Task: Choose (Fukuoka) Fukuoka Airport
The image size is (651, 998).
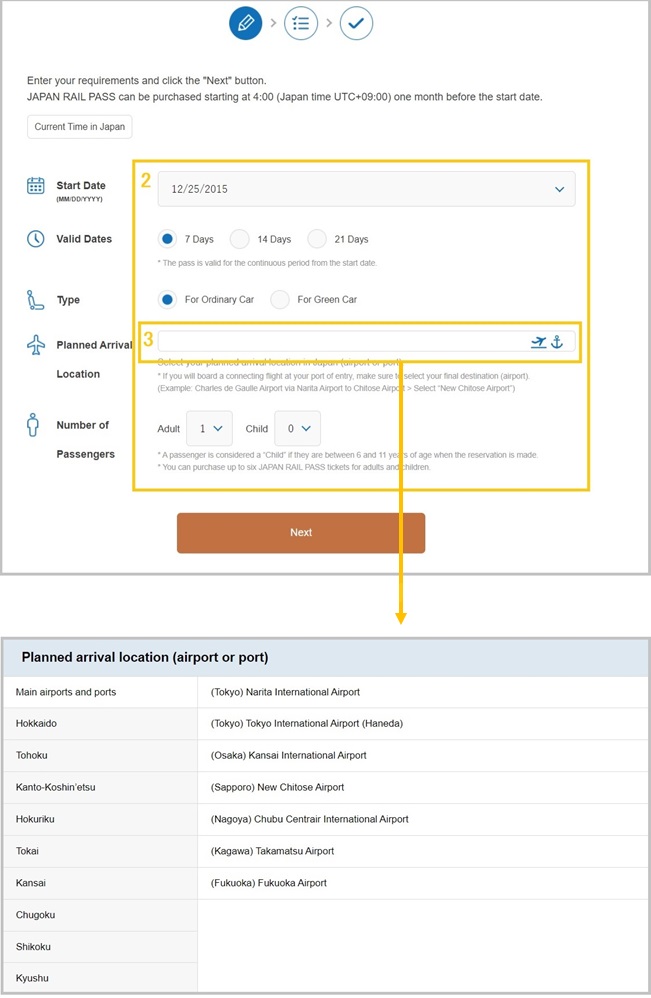Action: pos(423,883)
